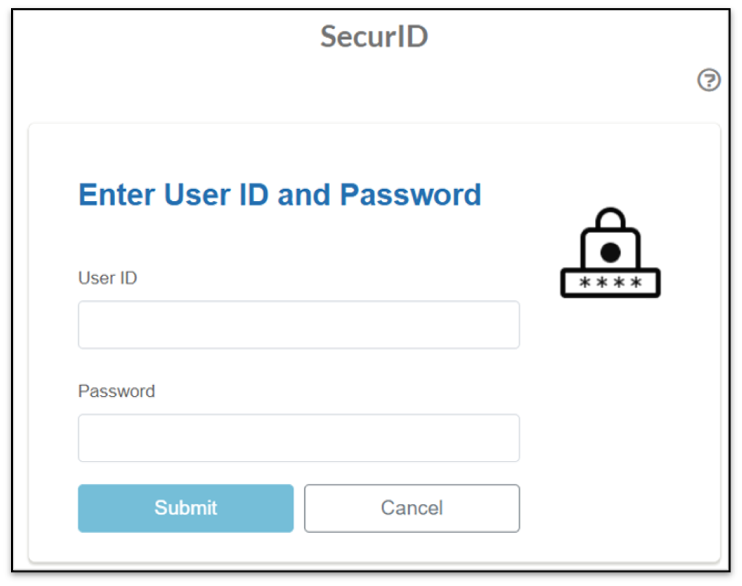Click the 'Password' field label
The image size is (742, 586).
point(116,391)
